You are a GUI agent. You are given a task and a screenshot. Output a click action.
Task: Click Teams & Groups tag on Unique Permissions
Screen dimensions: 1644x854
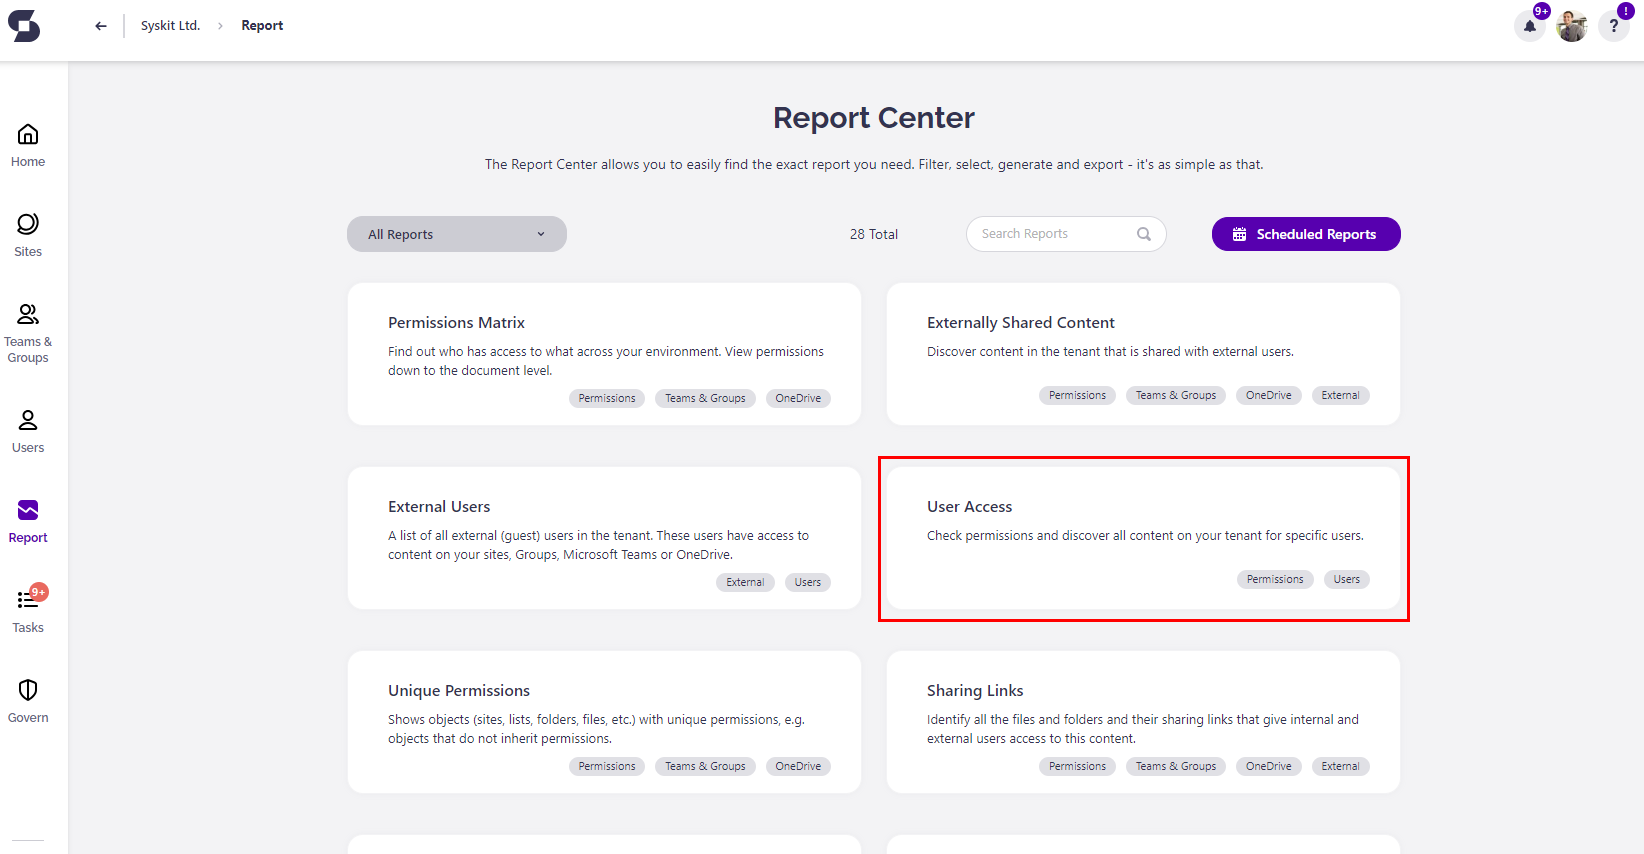pyautogui.click(x=705, y=766)
